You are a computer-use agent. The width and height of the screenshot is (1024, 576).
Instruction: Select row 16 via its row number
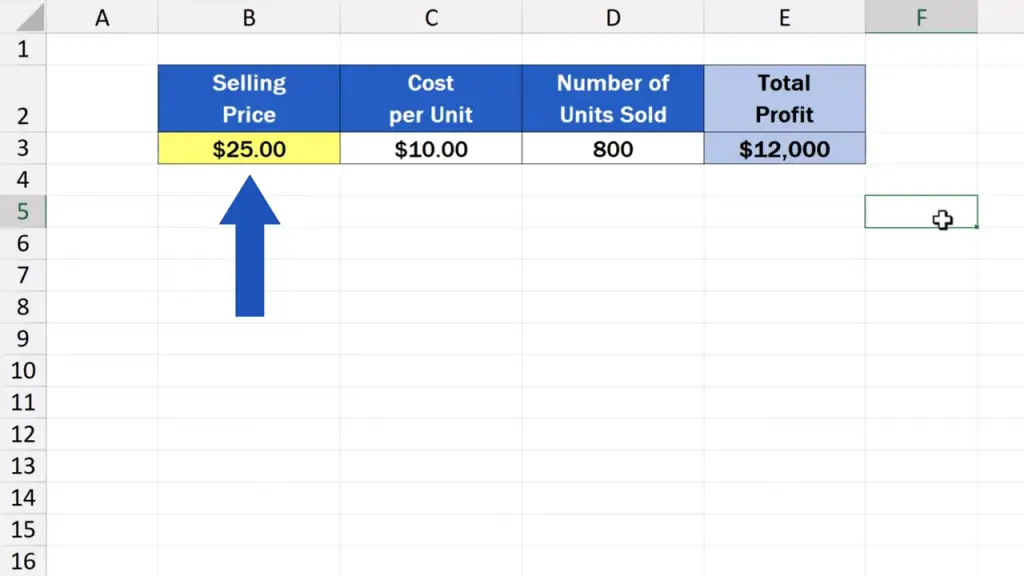23,561
